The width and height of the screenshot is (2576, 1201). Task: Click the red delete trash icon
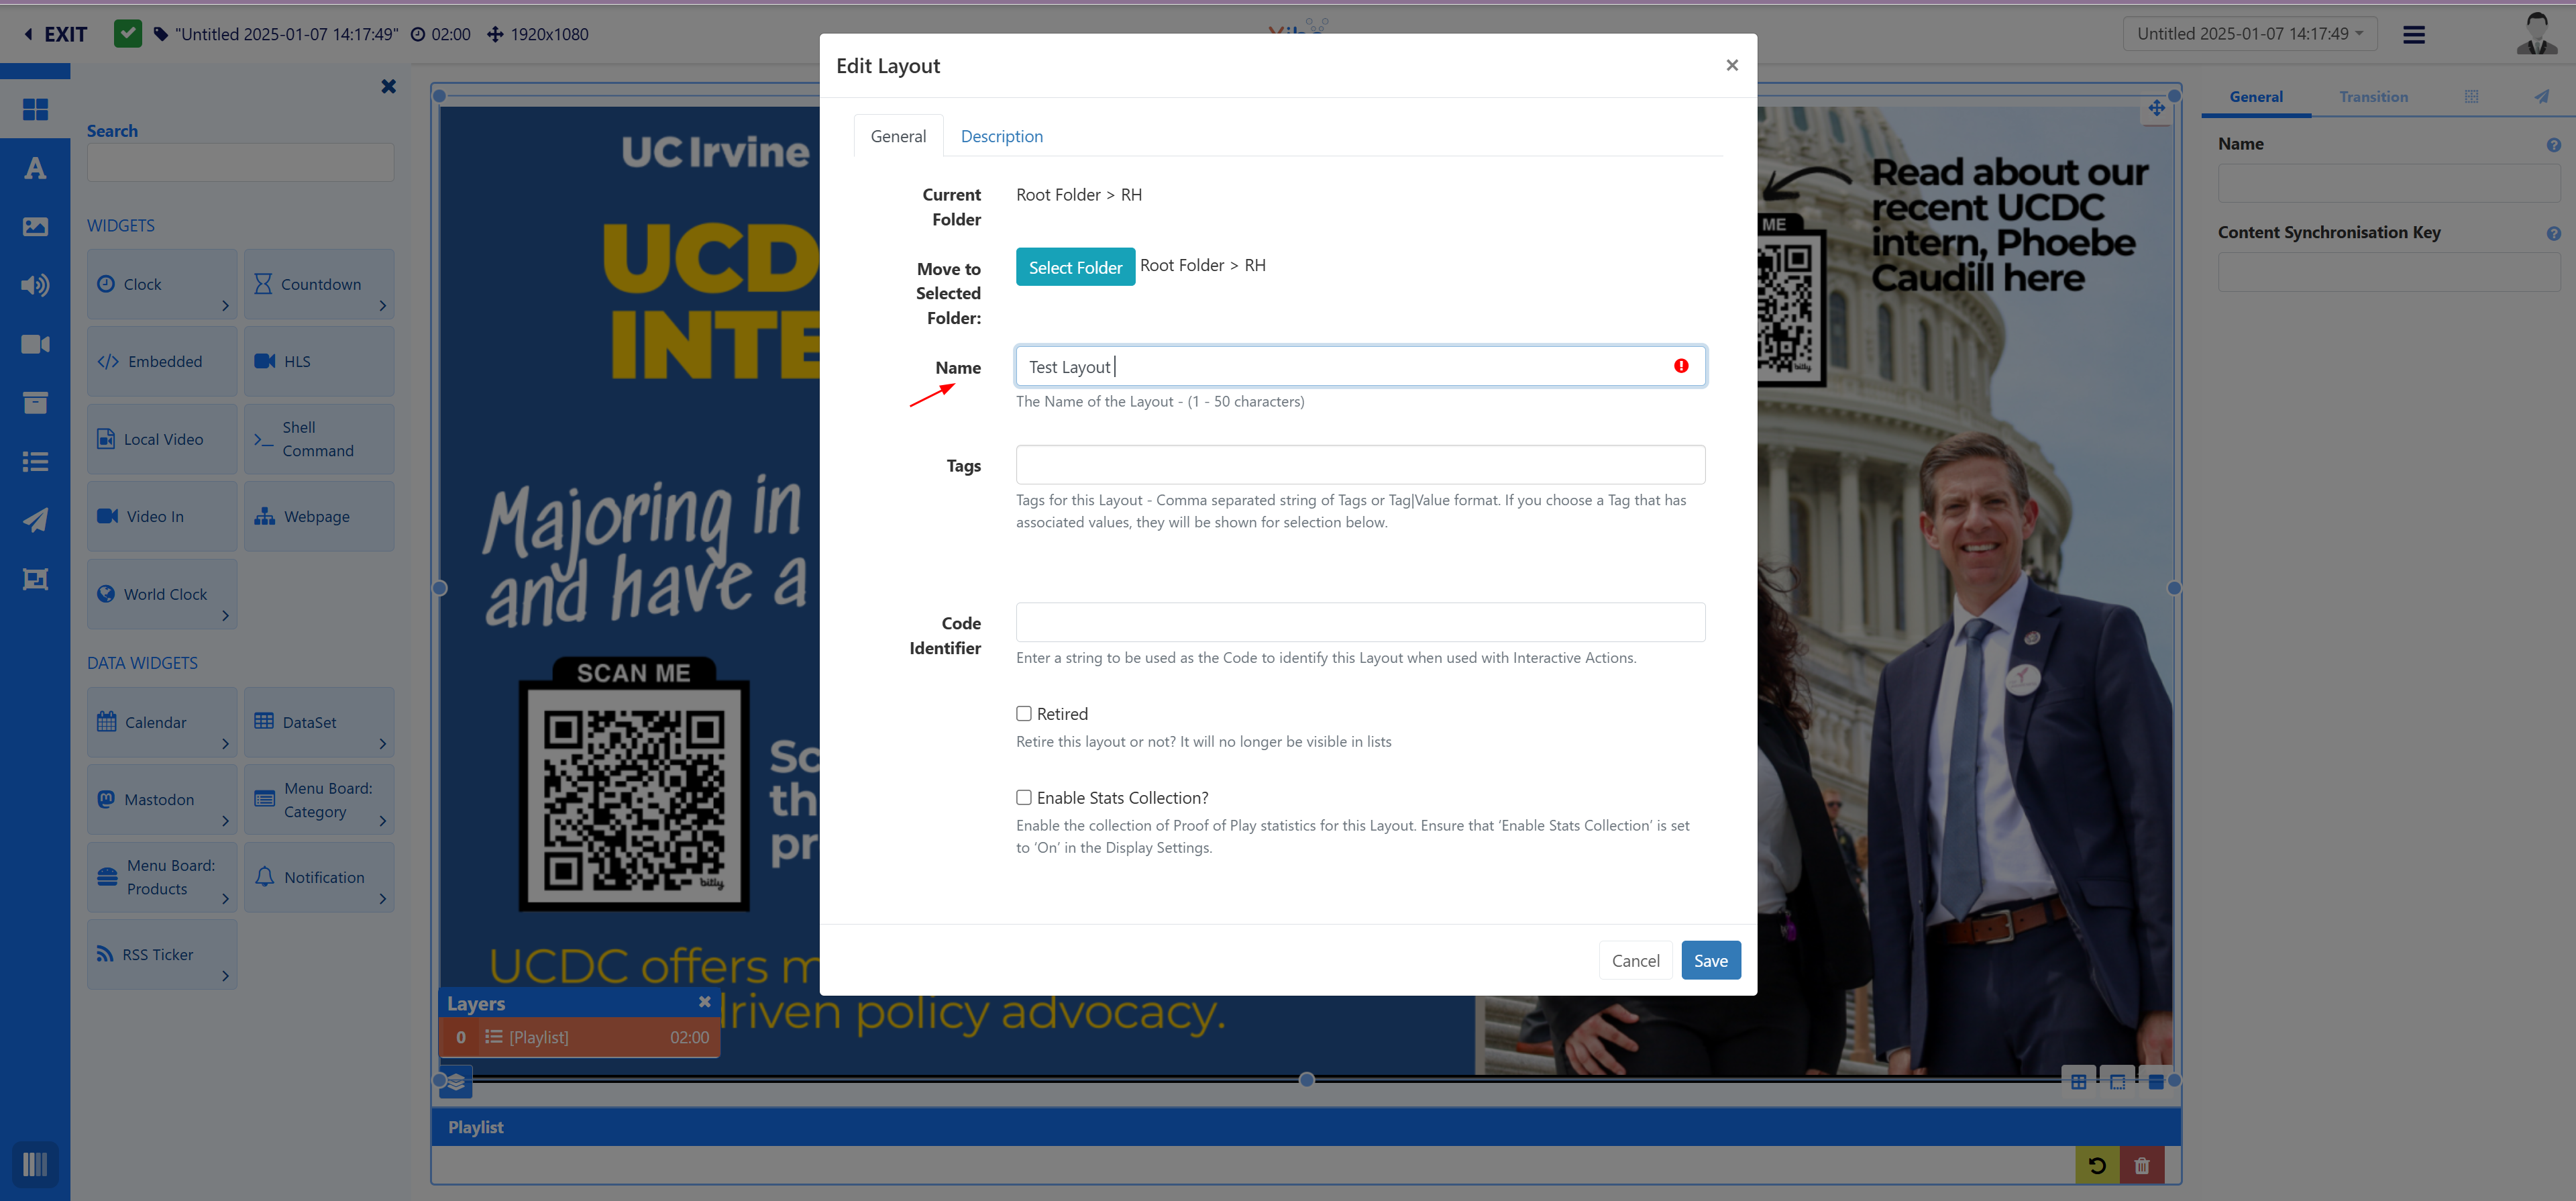2141,1165
